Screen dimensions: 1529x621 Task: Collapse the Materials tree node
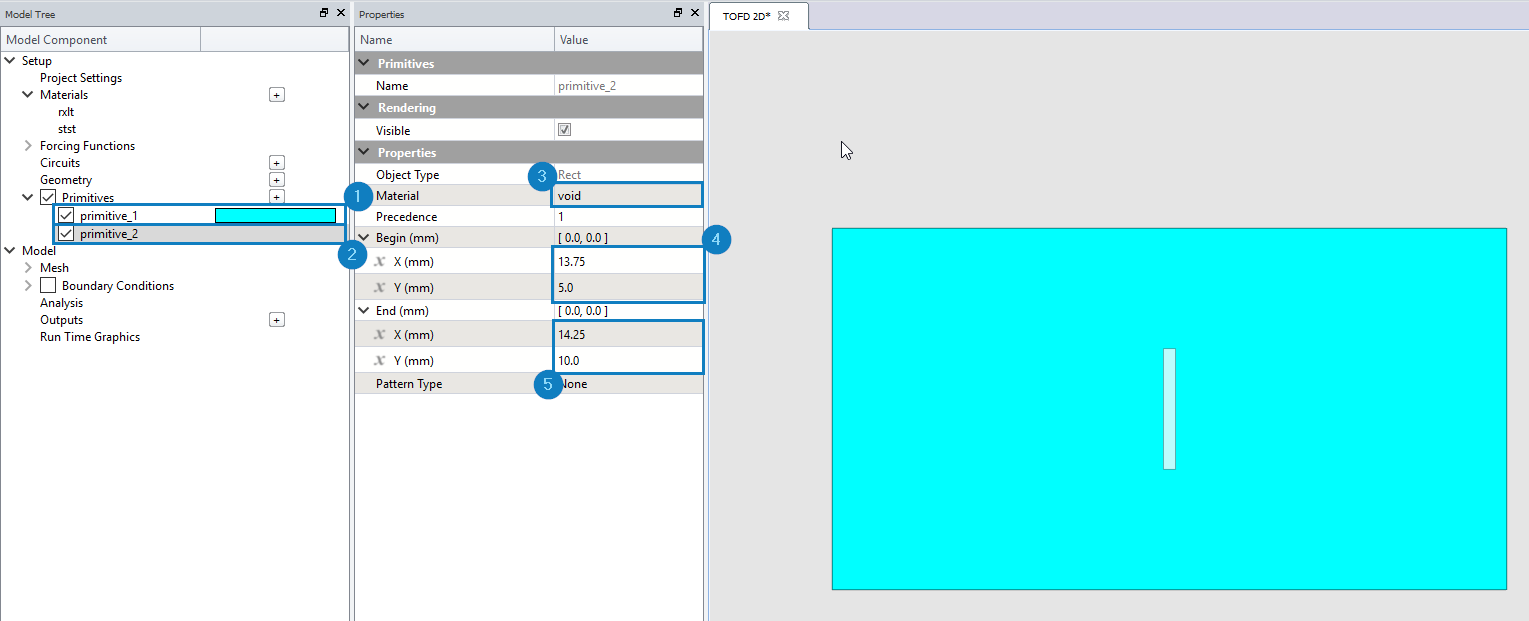pyautogui.click(x=28, y=95)
